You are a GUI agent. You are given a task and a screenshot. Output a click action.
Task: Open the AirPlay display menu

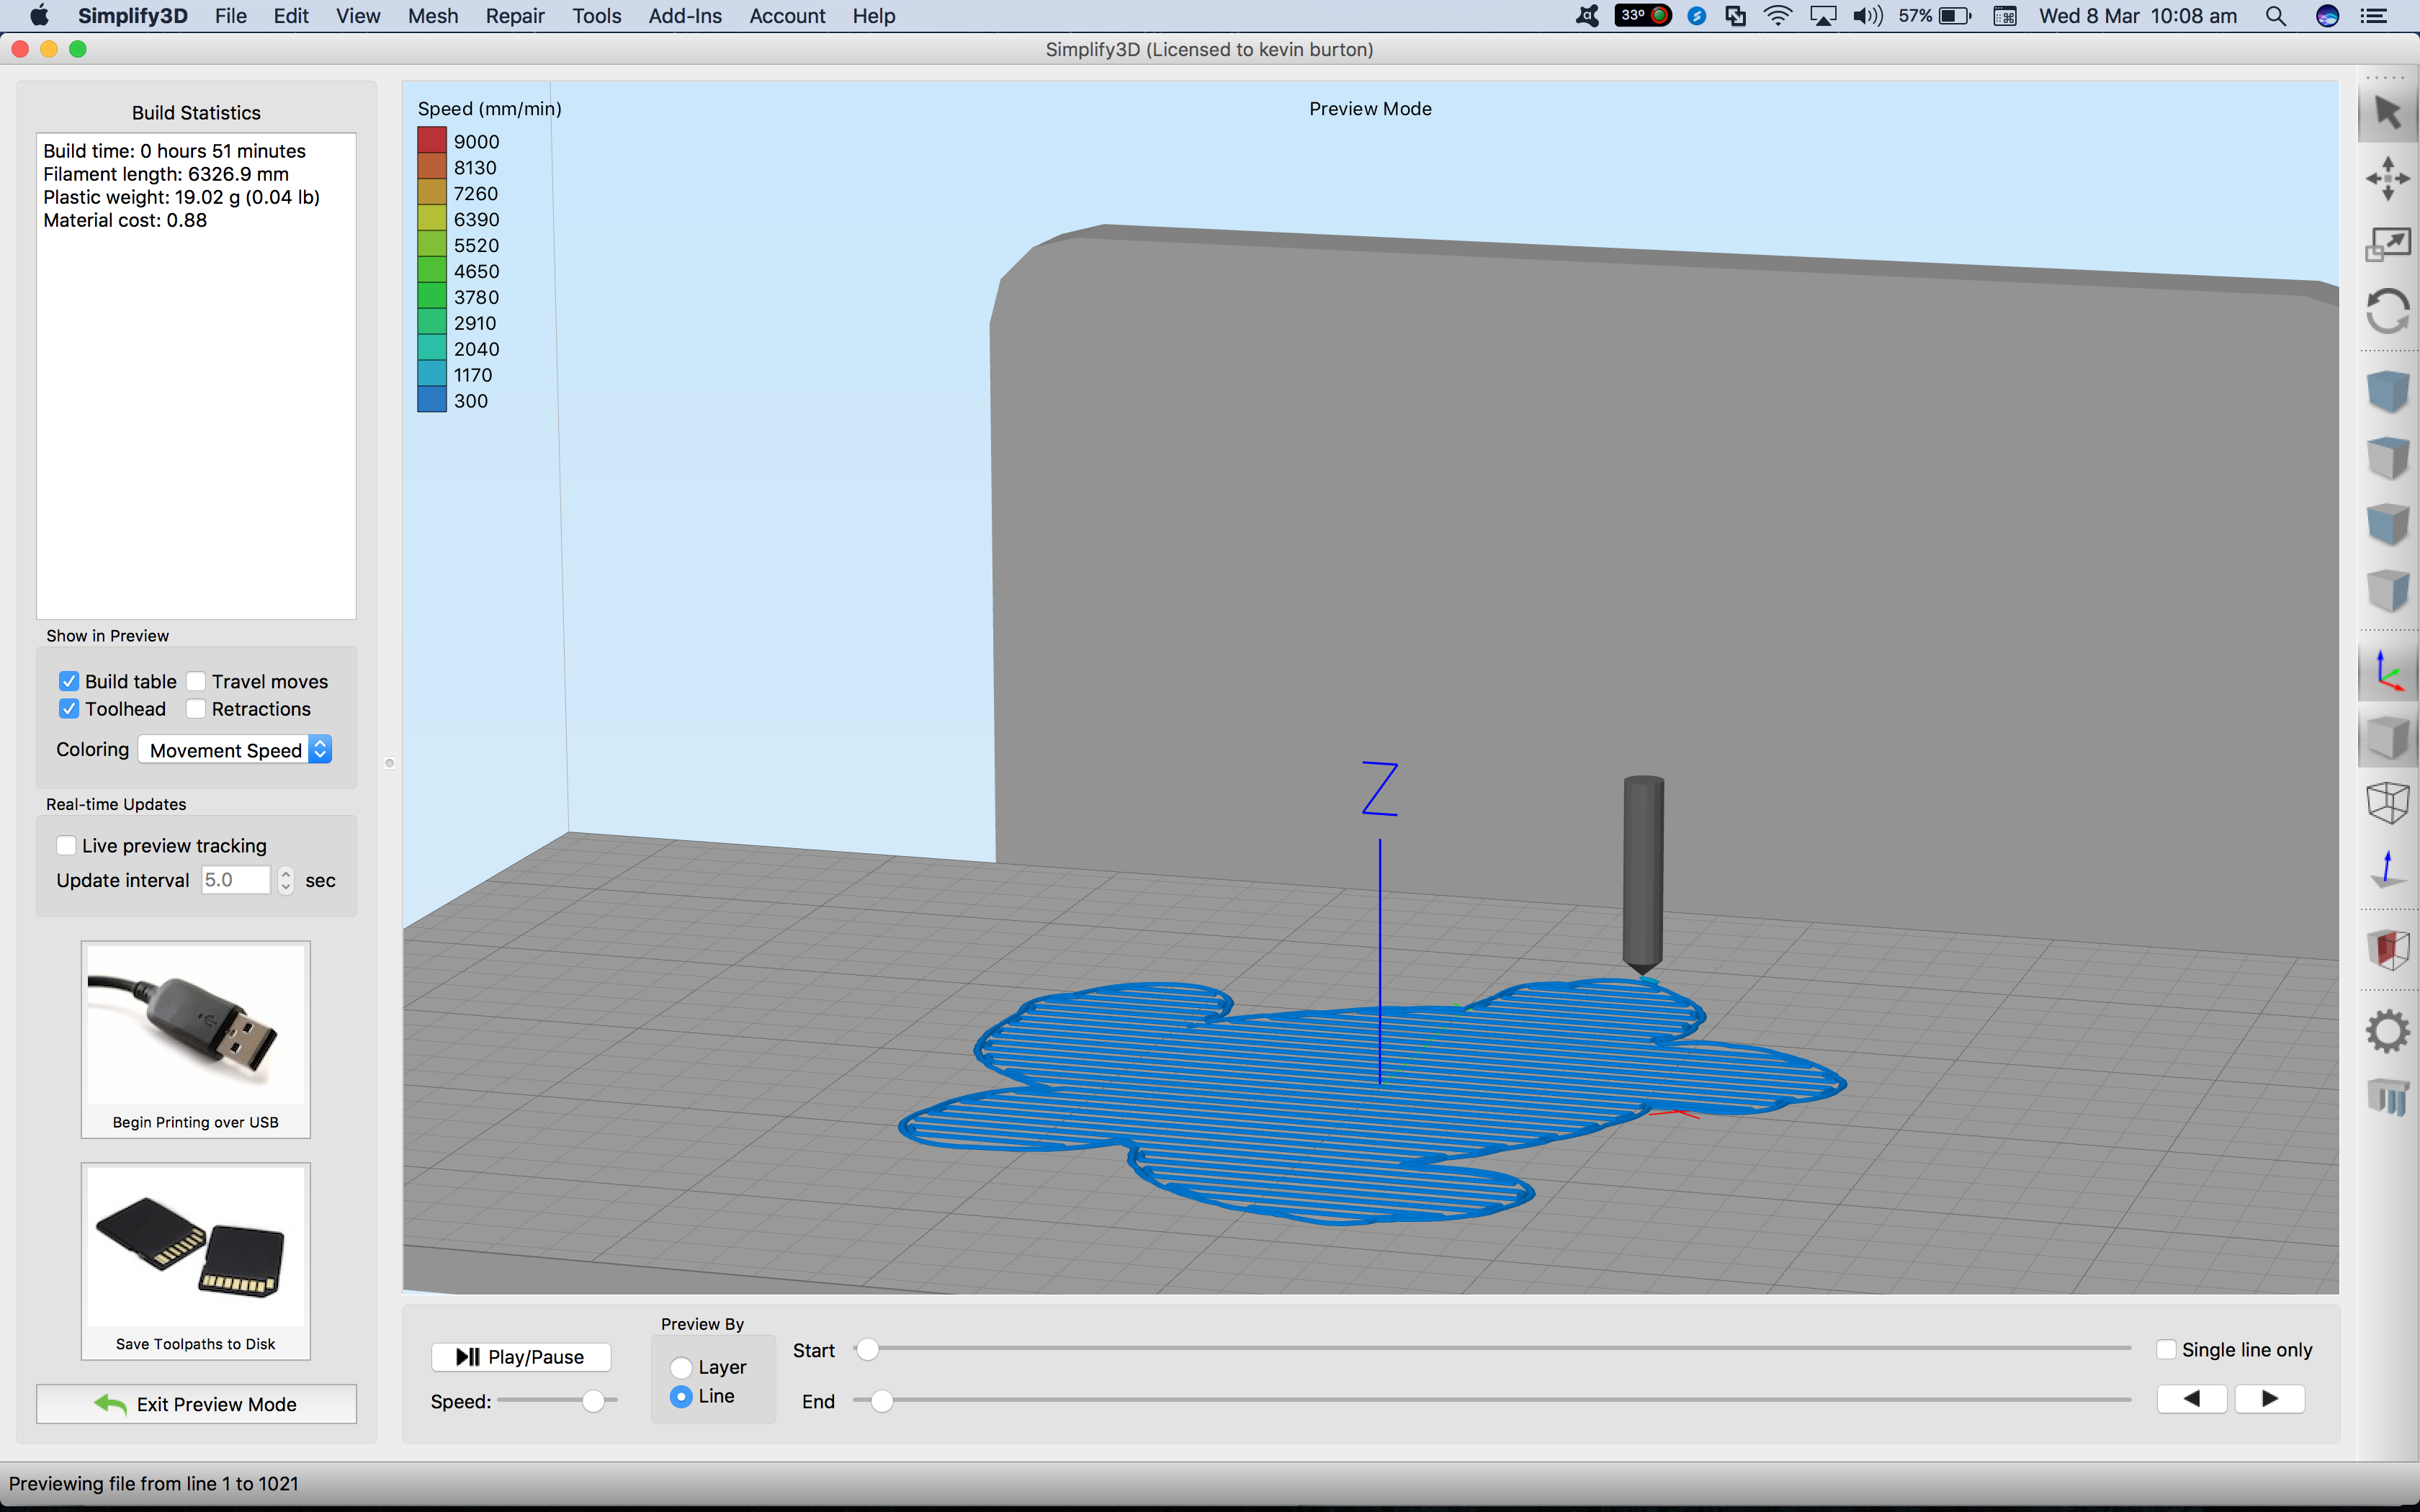click(x=1823, y=16)
